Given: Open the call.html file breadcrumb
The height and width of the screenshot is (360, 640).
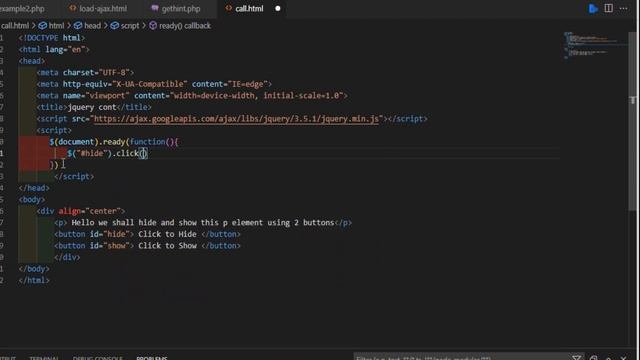Looking at the screenshot, I should click(x=15, y=26).
